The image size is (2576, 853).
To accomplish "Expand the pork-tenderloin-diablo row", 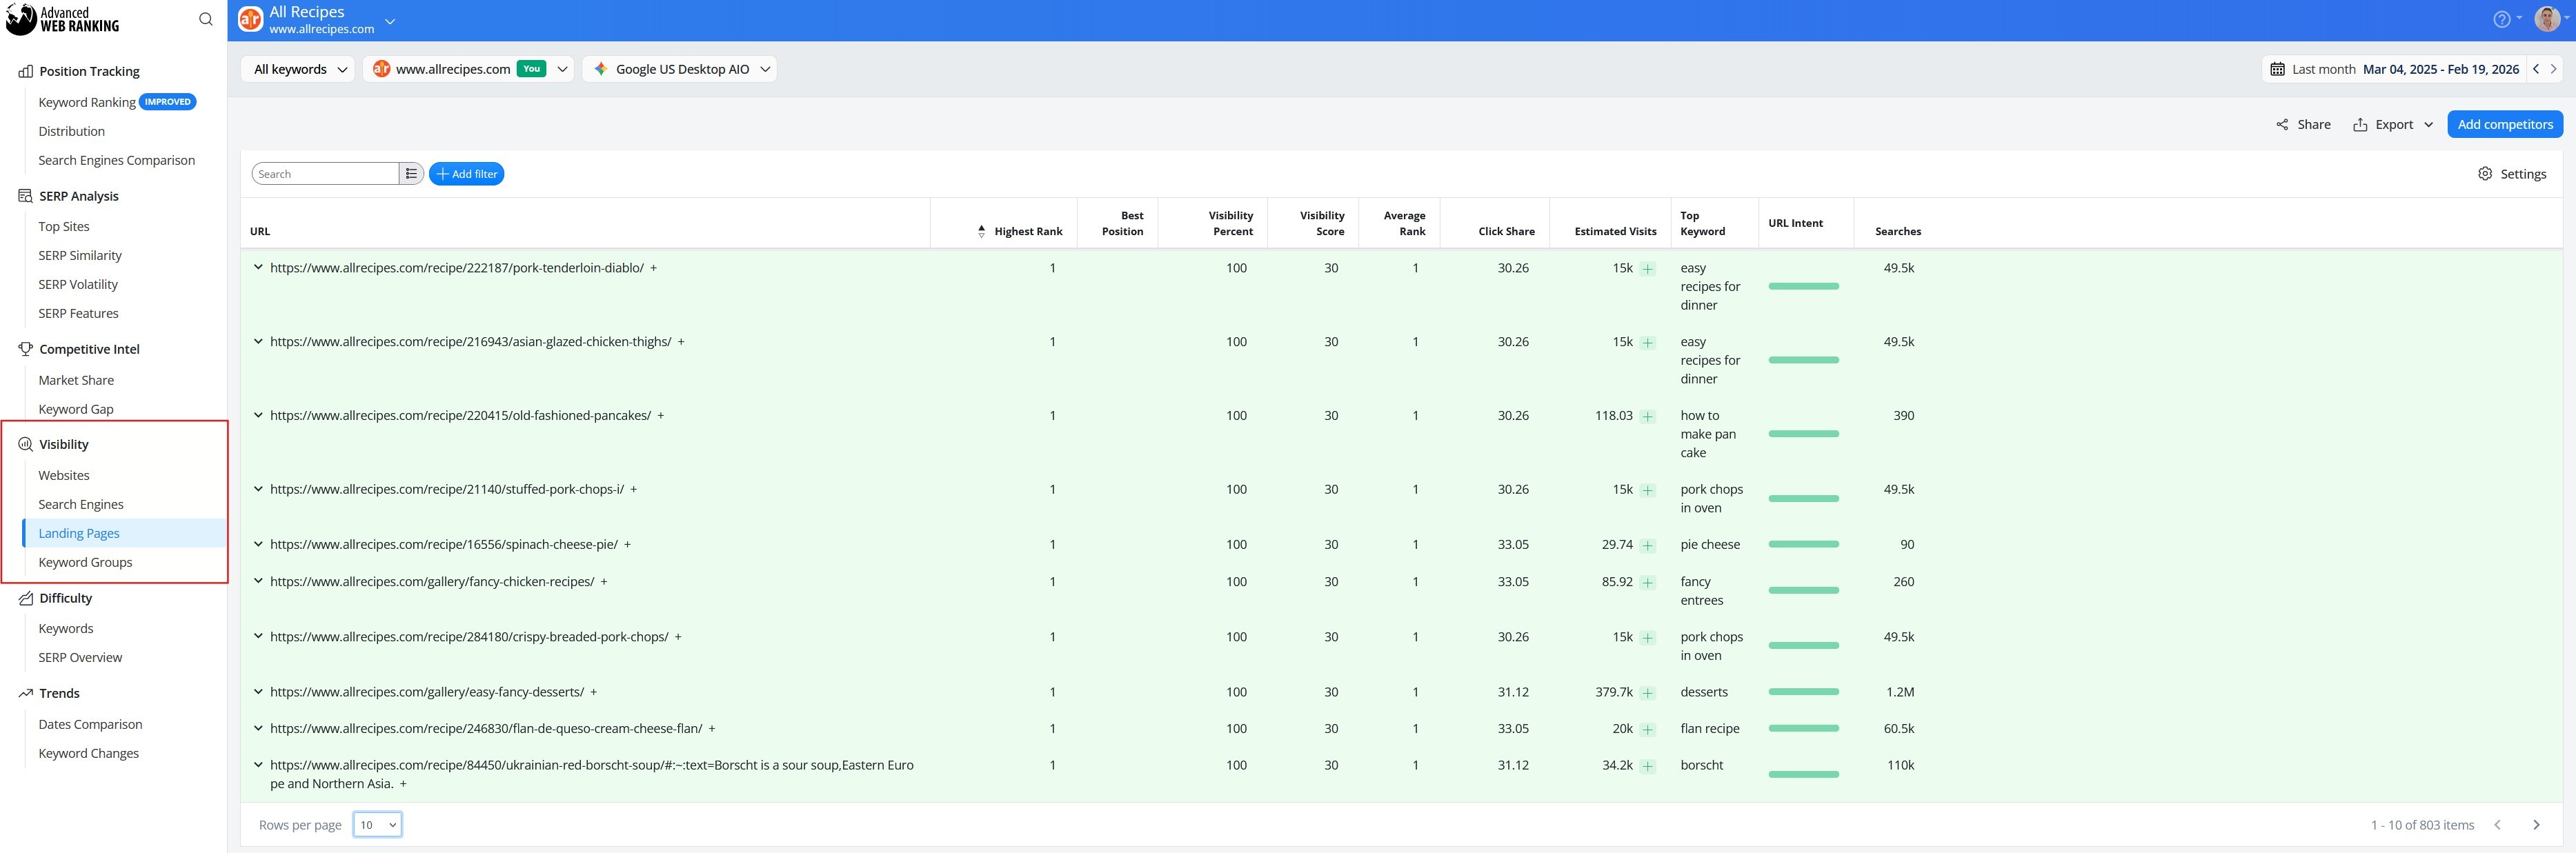I will 258,268.
